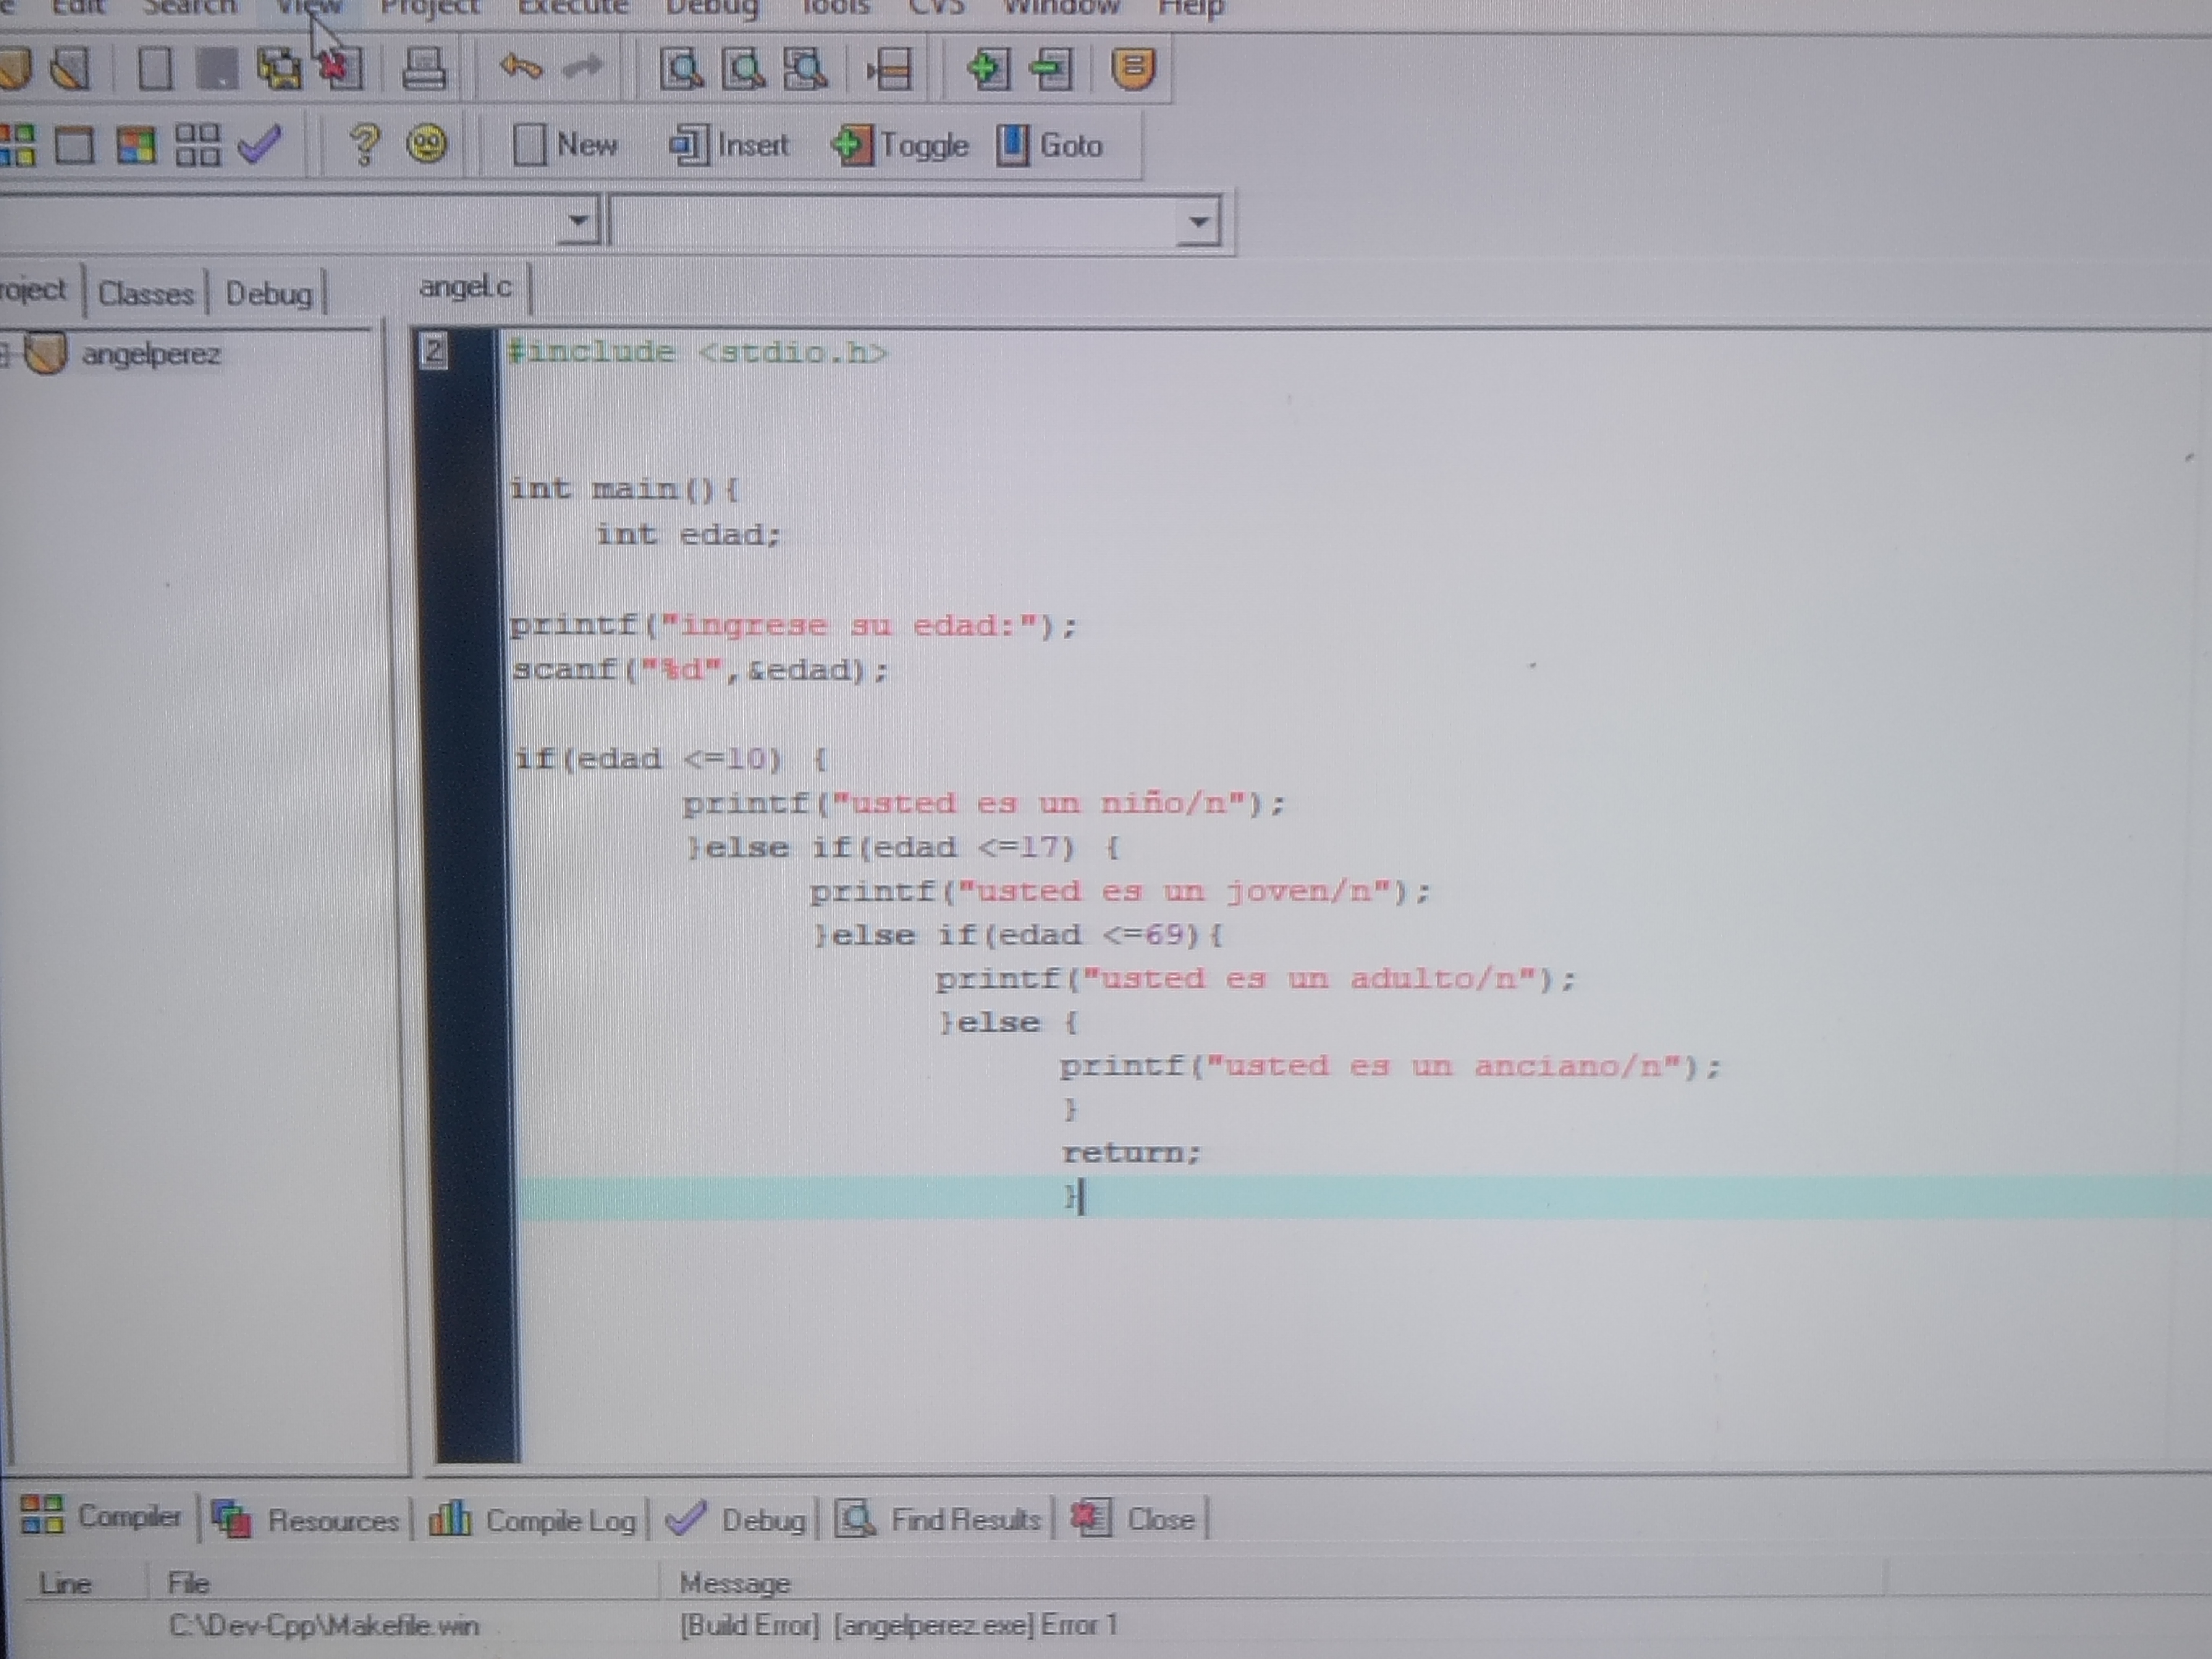Click the Compile and run multicolor squares icon

(x=136, y=145)
